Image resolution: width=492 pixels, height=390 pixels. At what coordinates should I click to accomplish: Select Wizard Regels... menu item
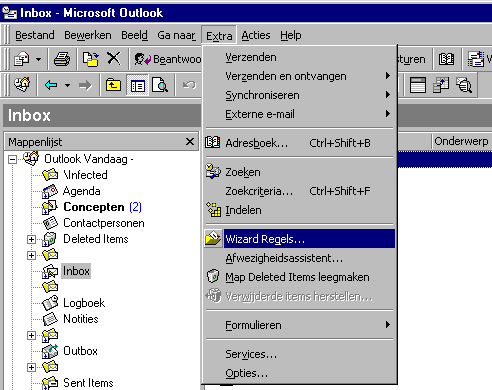click(x=299, y=239)
